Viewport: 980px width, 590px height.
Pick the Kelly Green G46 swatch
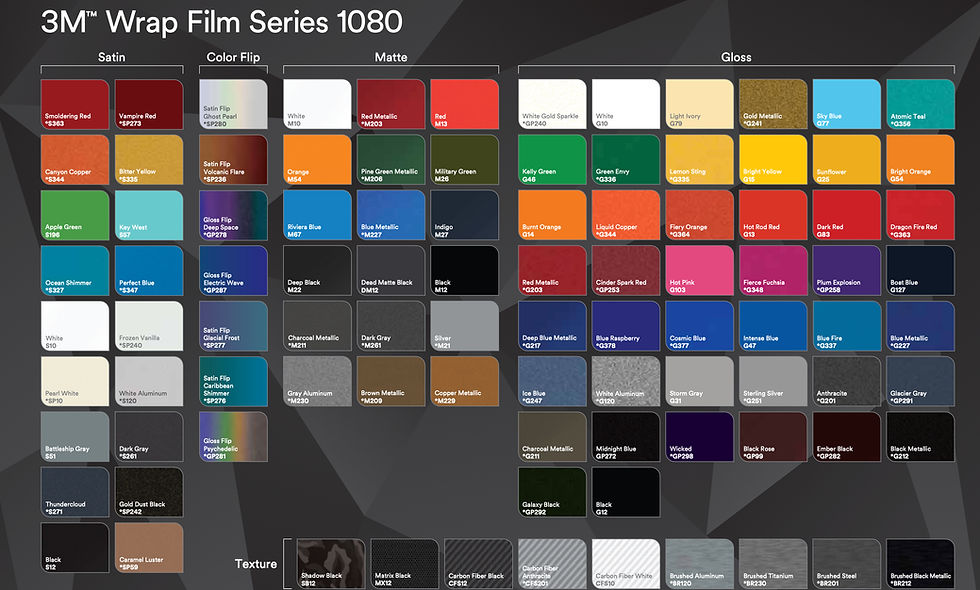(552, 160)
